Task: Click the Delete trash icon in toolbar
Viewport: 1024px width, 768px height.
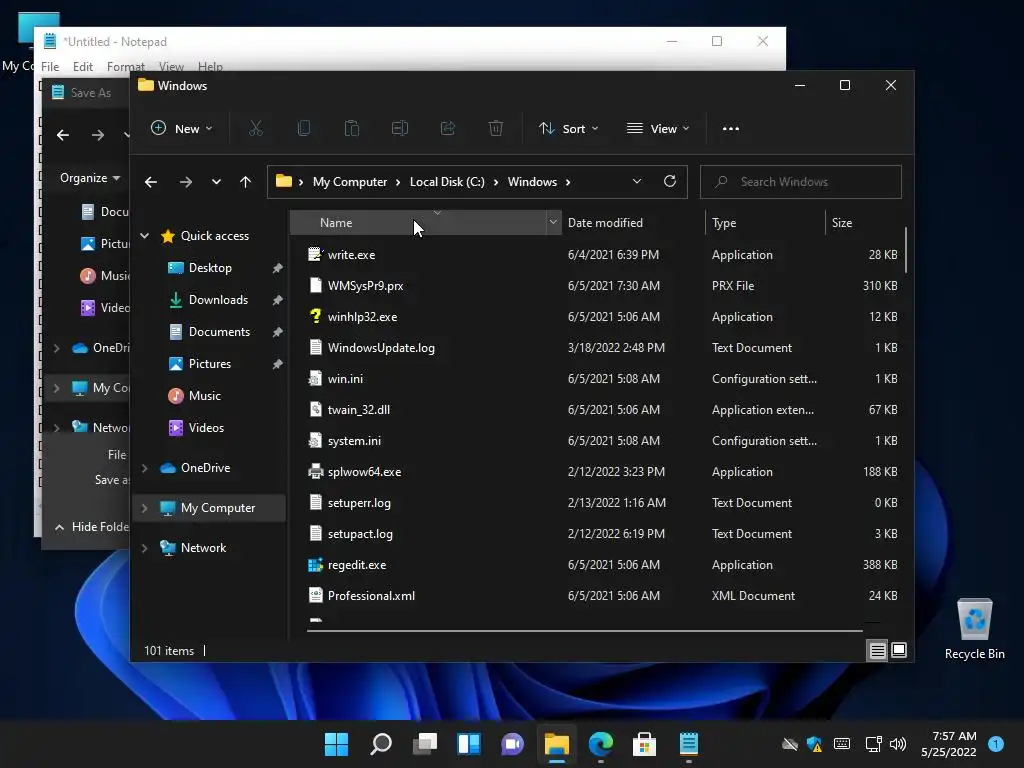Action: point(496,129)
